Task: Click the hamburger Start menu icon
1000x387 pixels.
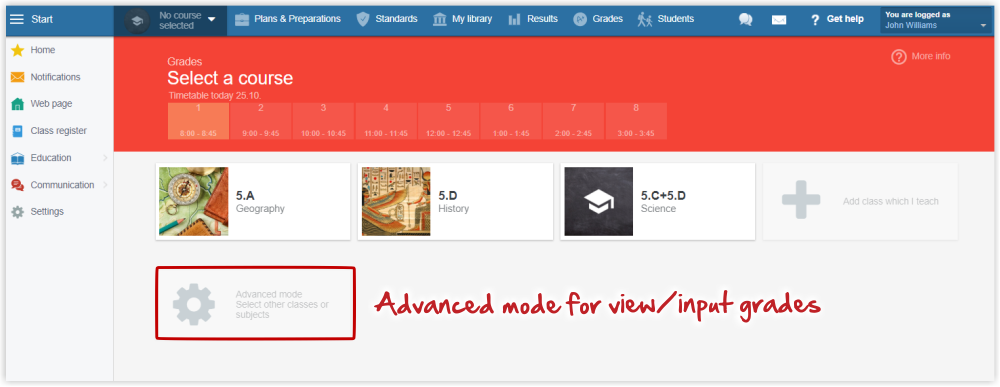Action: click(17, 19)
